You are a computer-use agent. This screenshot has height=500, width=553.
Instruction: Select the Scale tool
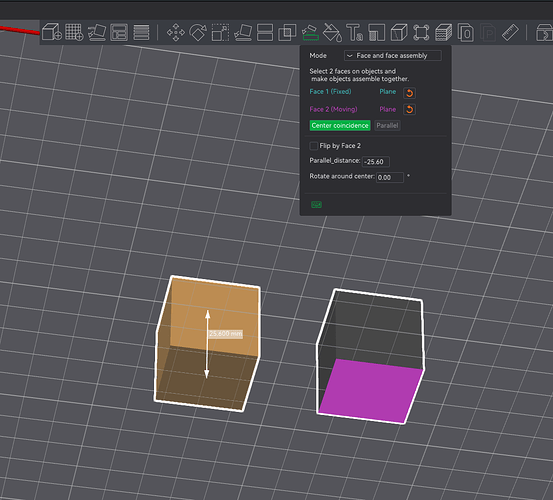220,32
